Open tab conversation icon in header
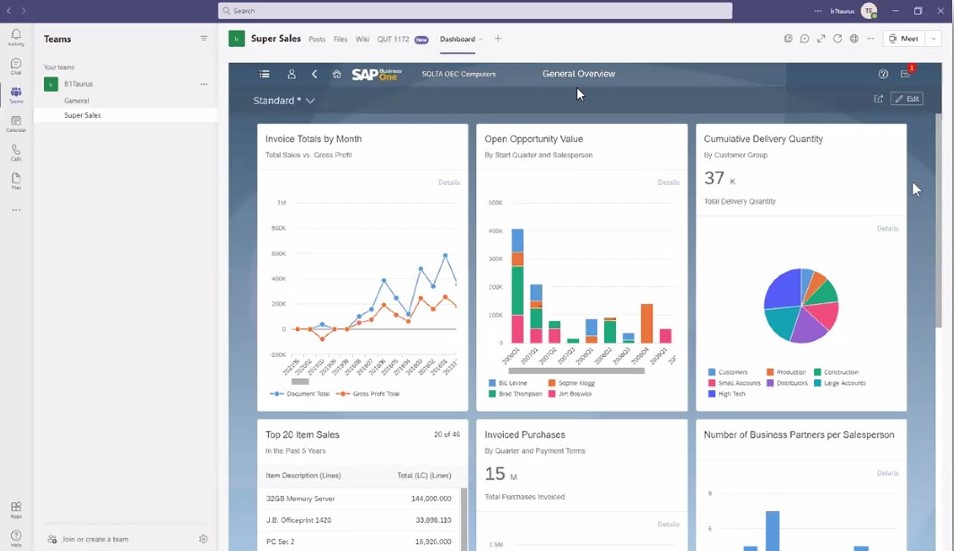This screenshot has height=551, width=954. click(804, 38)
